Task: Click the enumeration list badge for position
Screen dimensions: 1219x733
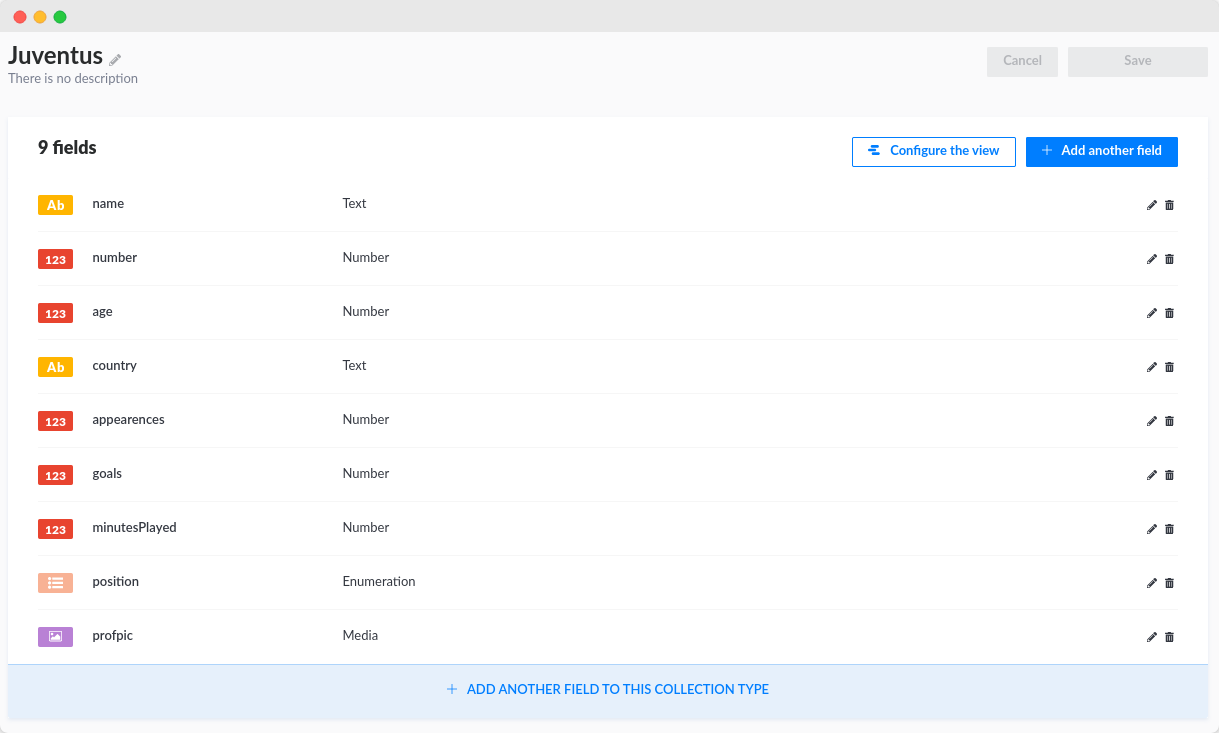Action: pos(55,583)
